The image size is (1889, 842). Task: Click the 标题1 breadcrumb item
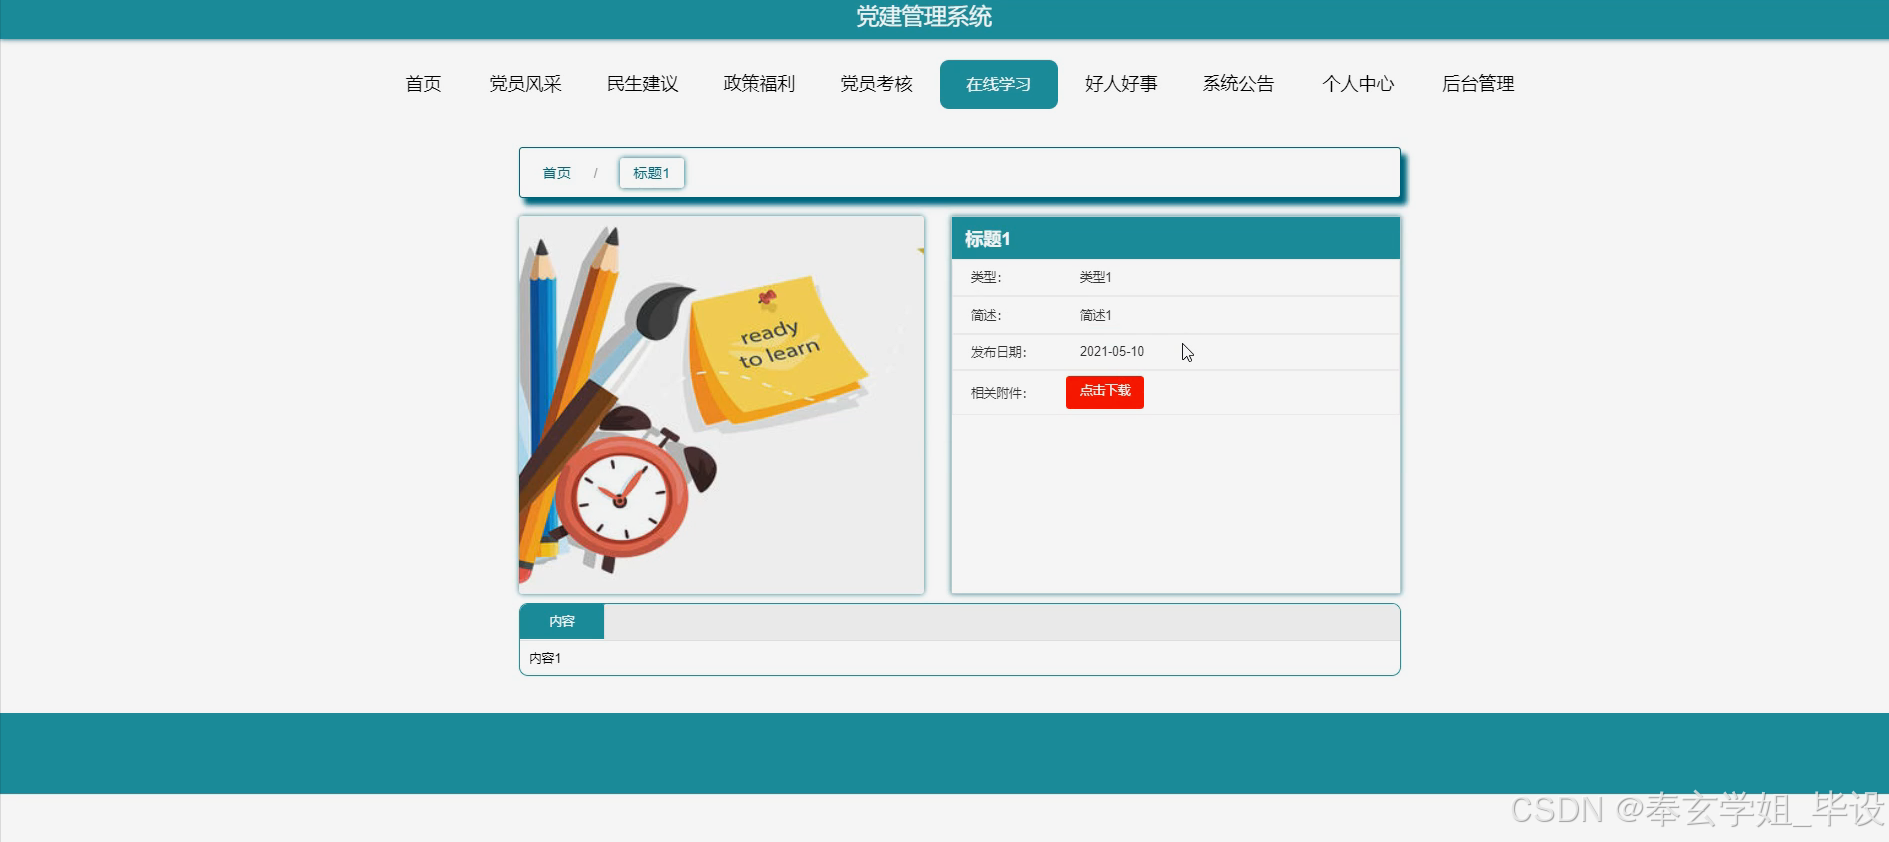click(x=651, y=173)
